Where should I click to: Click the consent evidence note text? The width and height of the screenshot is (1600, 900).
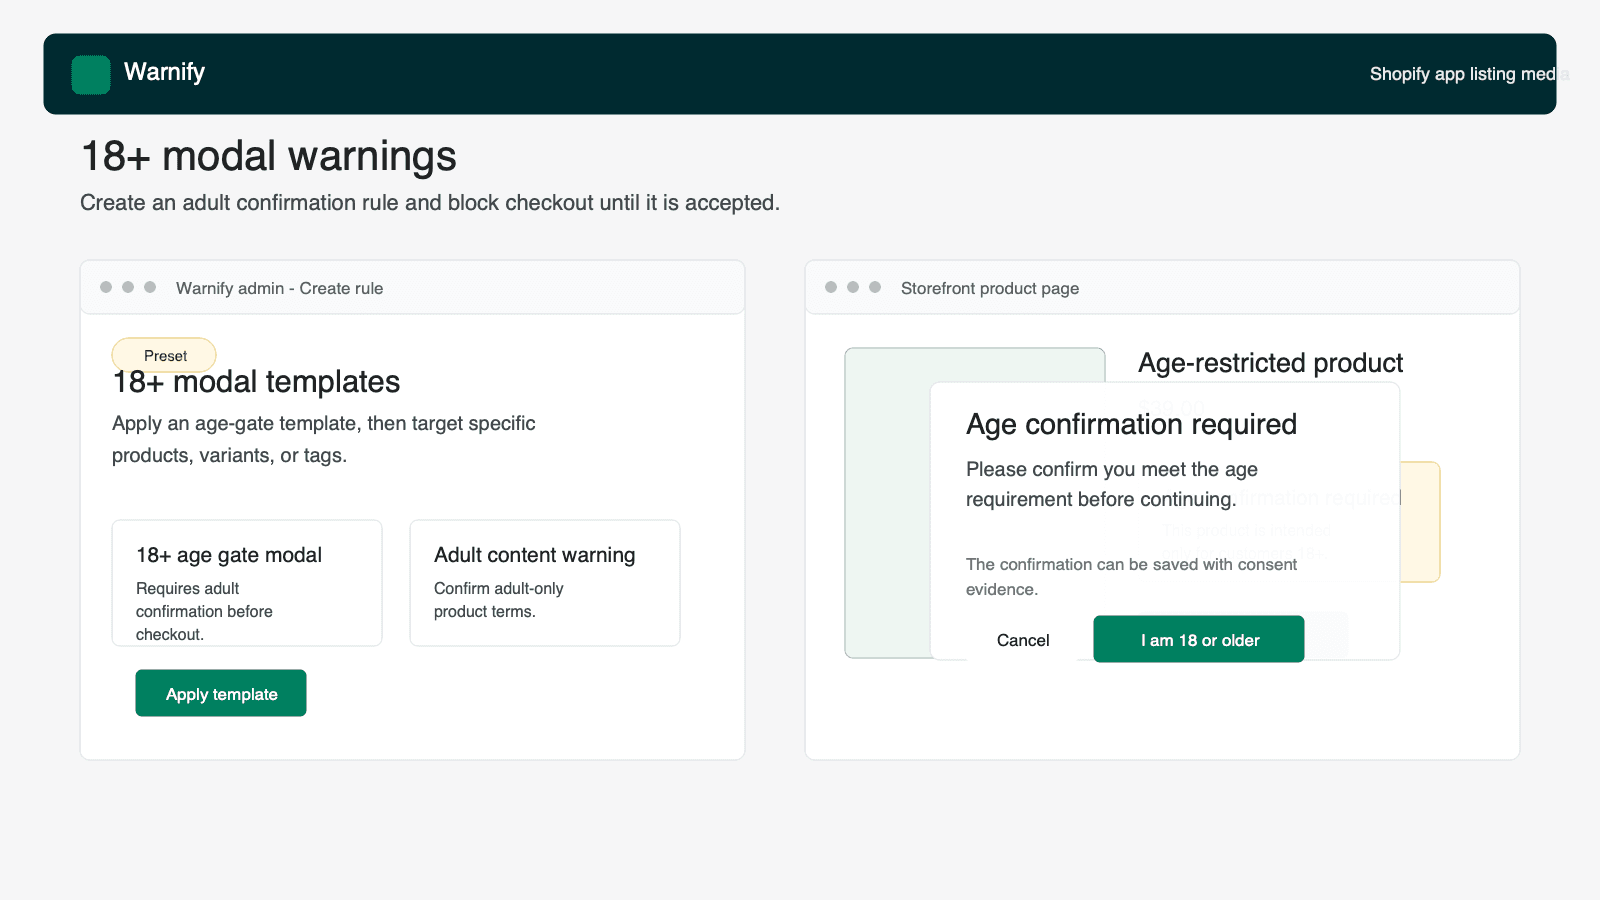1131,577
